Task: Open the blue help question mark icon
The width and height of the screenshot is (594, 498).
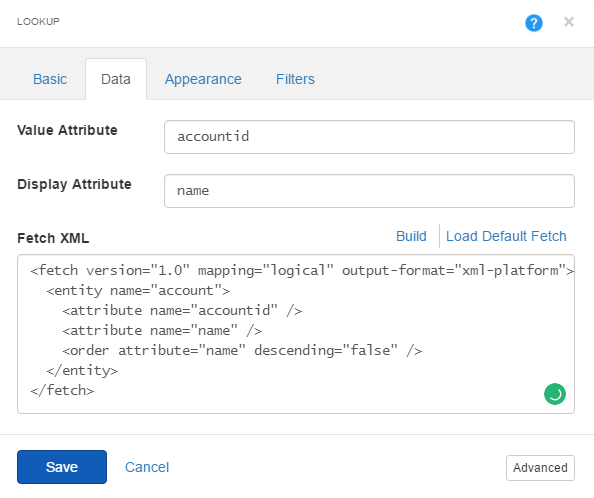Action: (533, 23)
